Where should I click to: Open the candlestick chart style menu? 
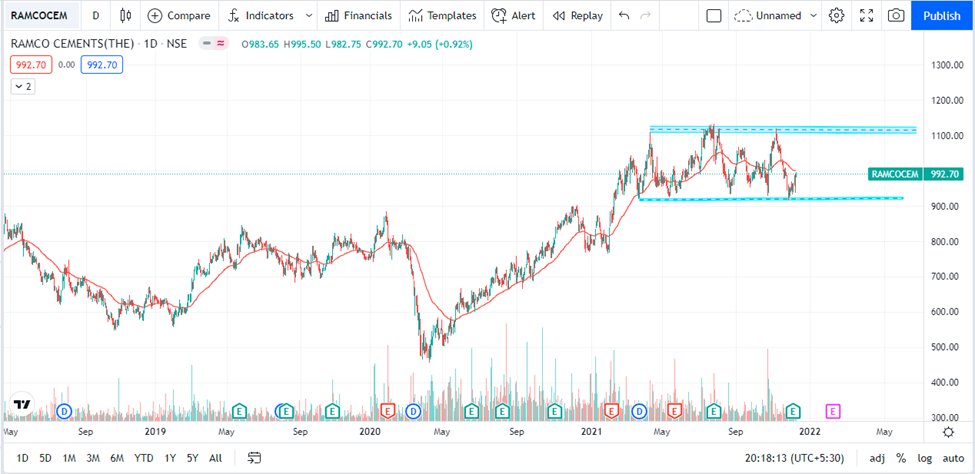click(x=126, y=16)
